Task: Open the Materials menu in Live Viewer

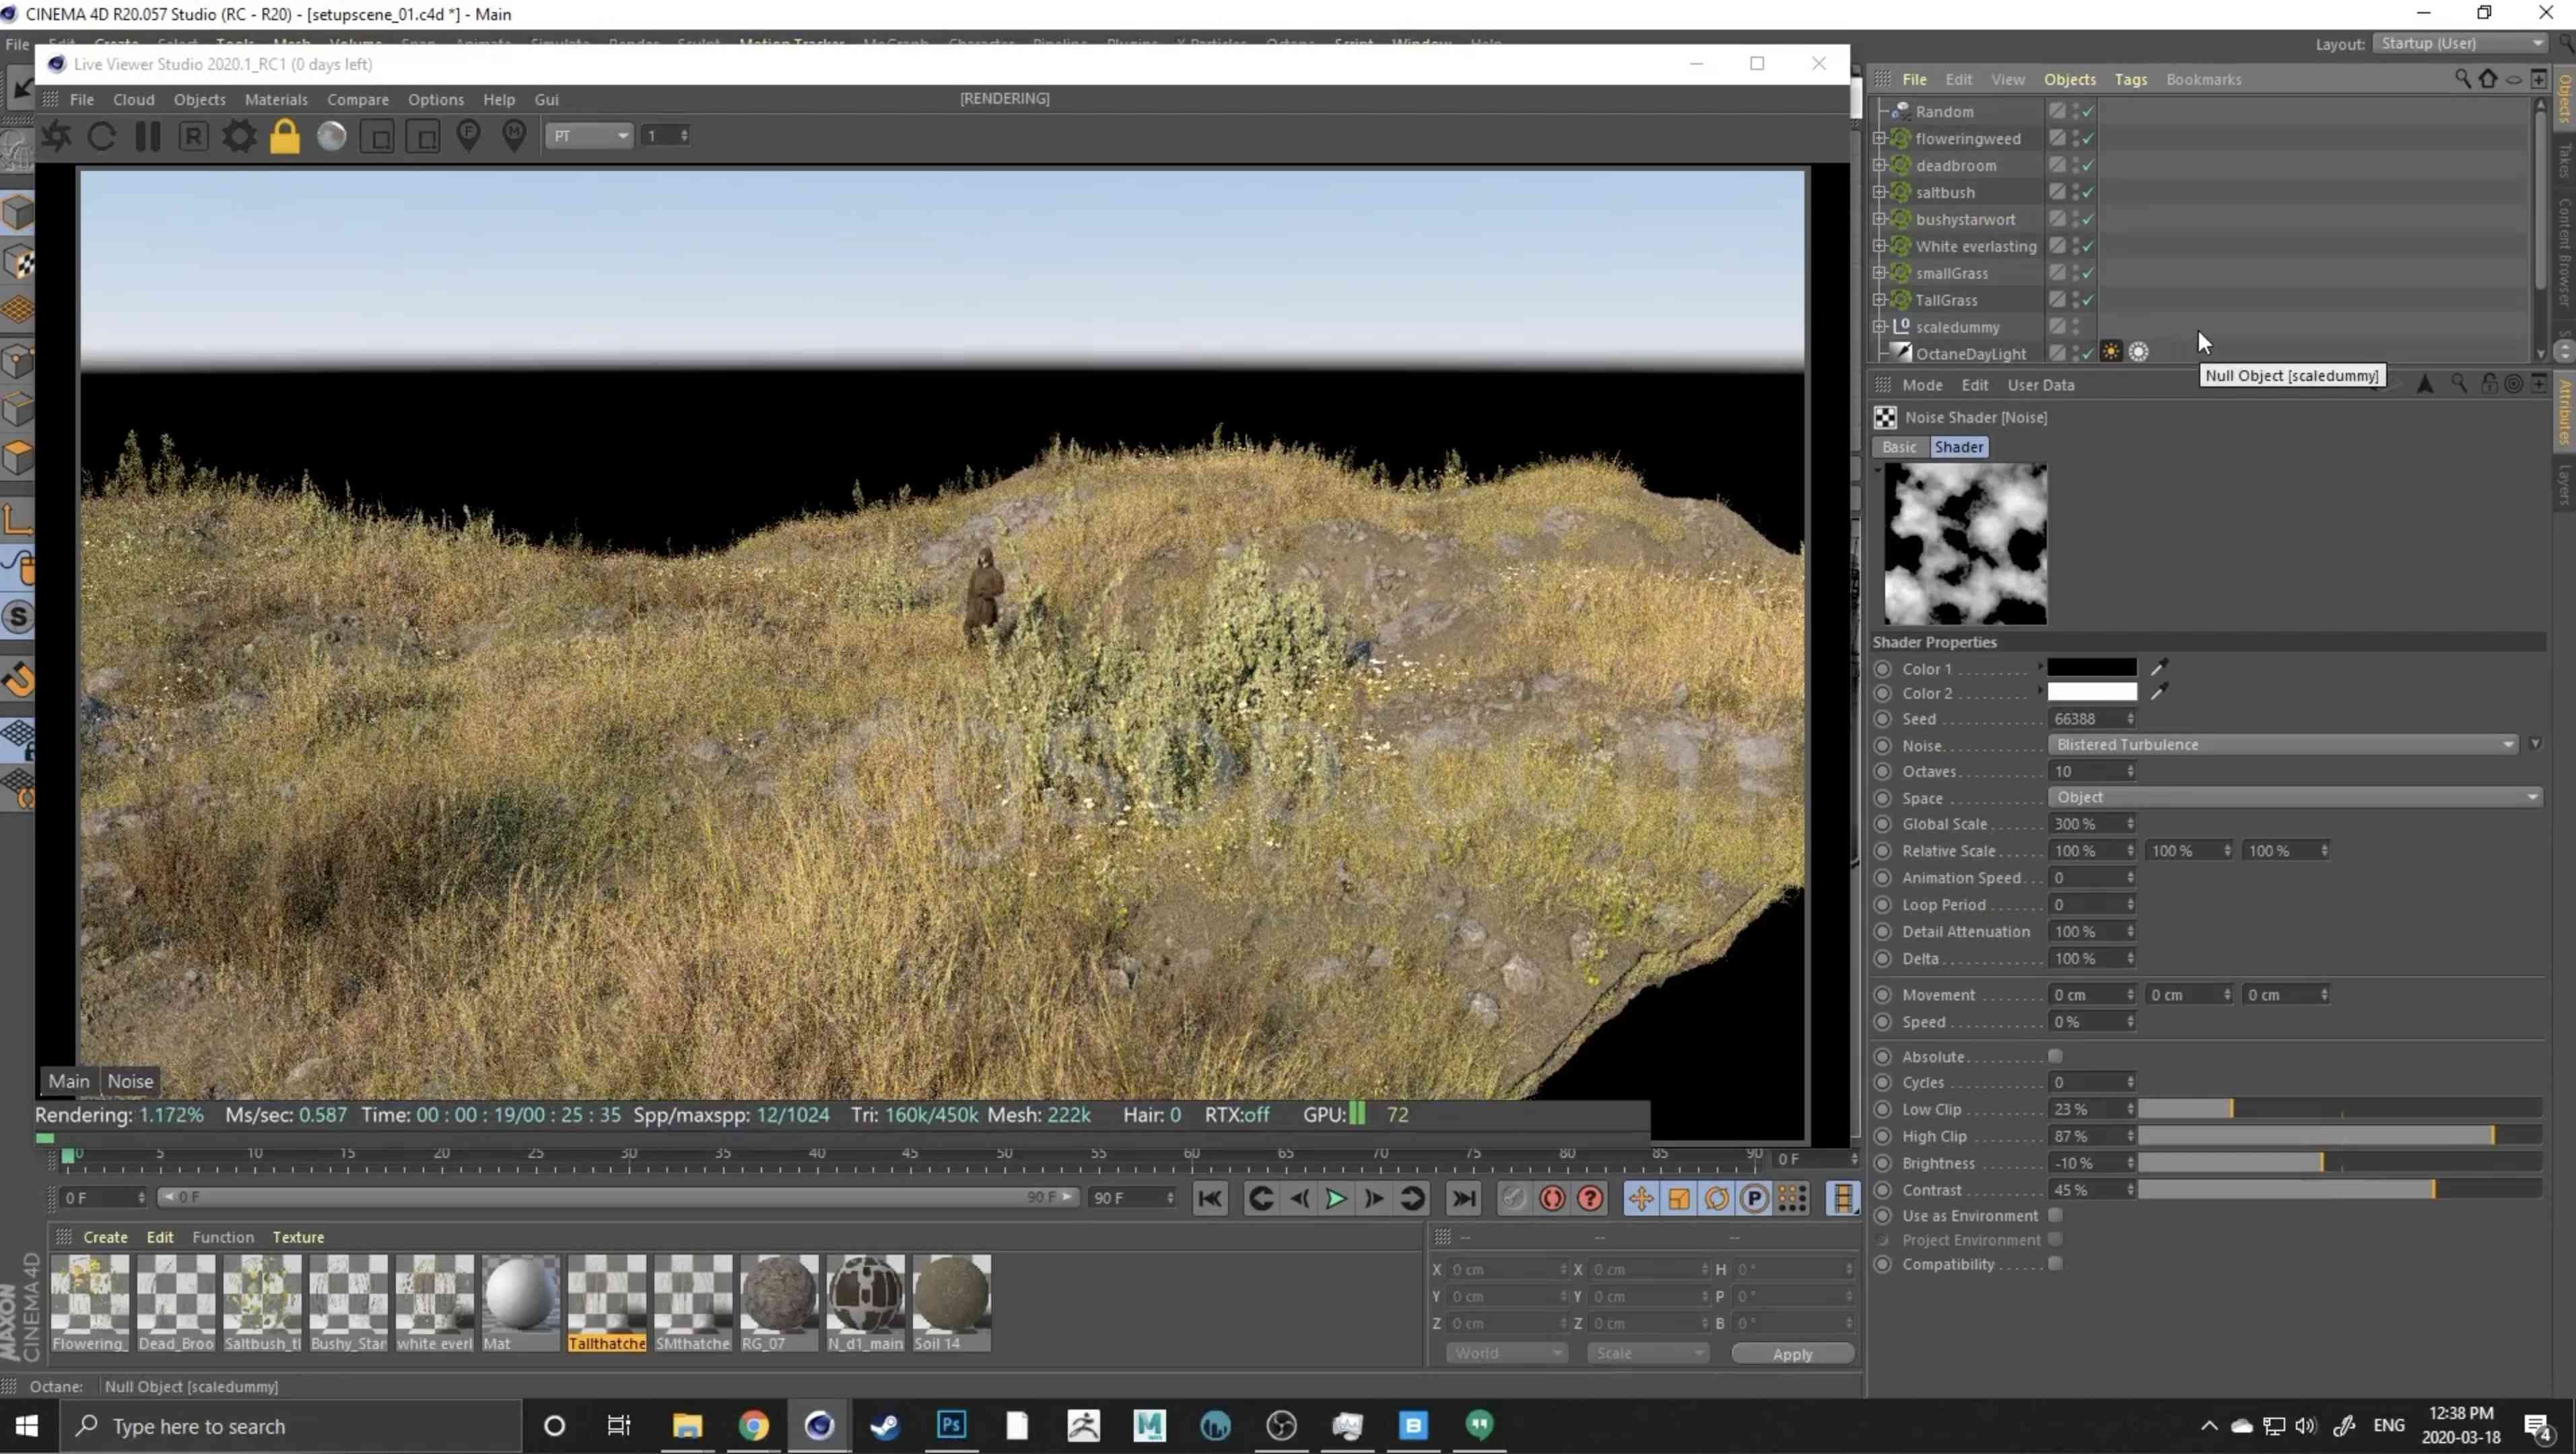Action: coord(276,99)
